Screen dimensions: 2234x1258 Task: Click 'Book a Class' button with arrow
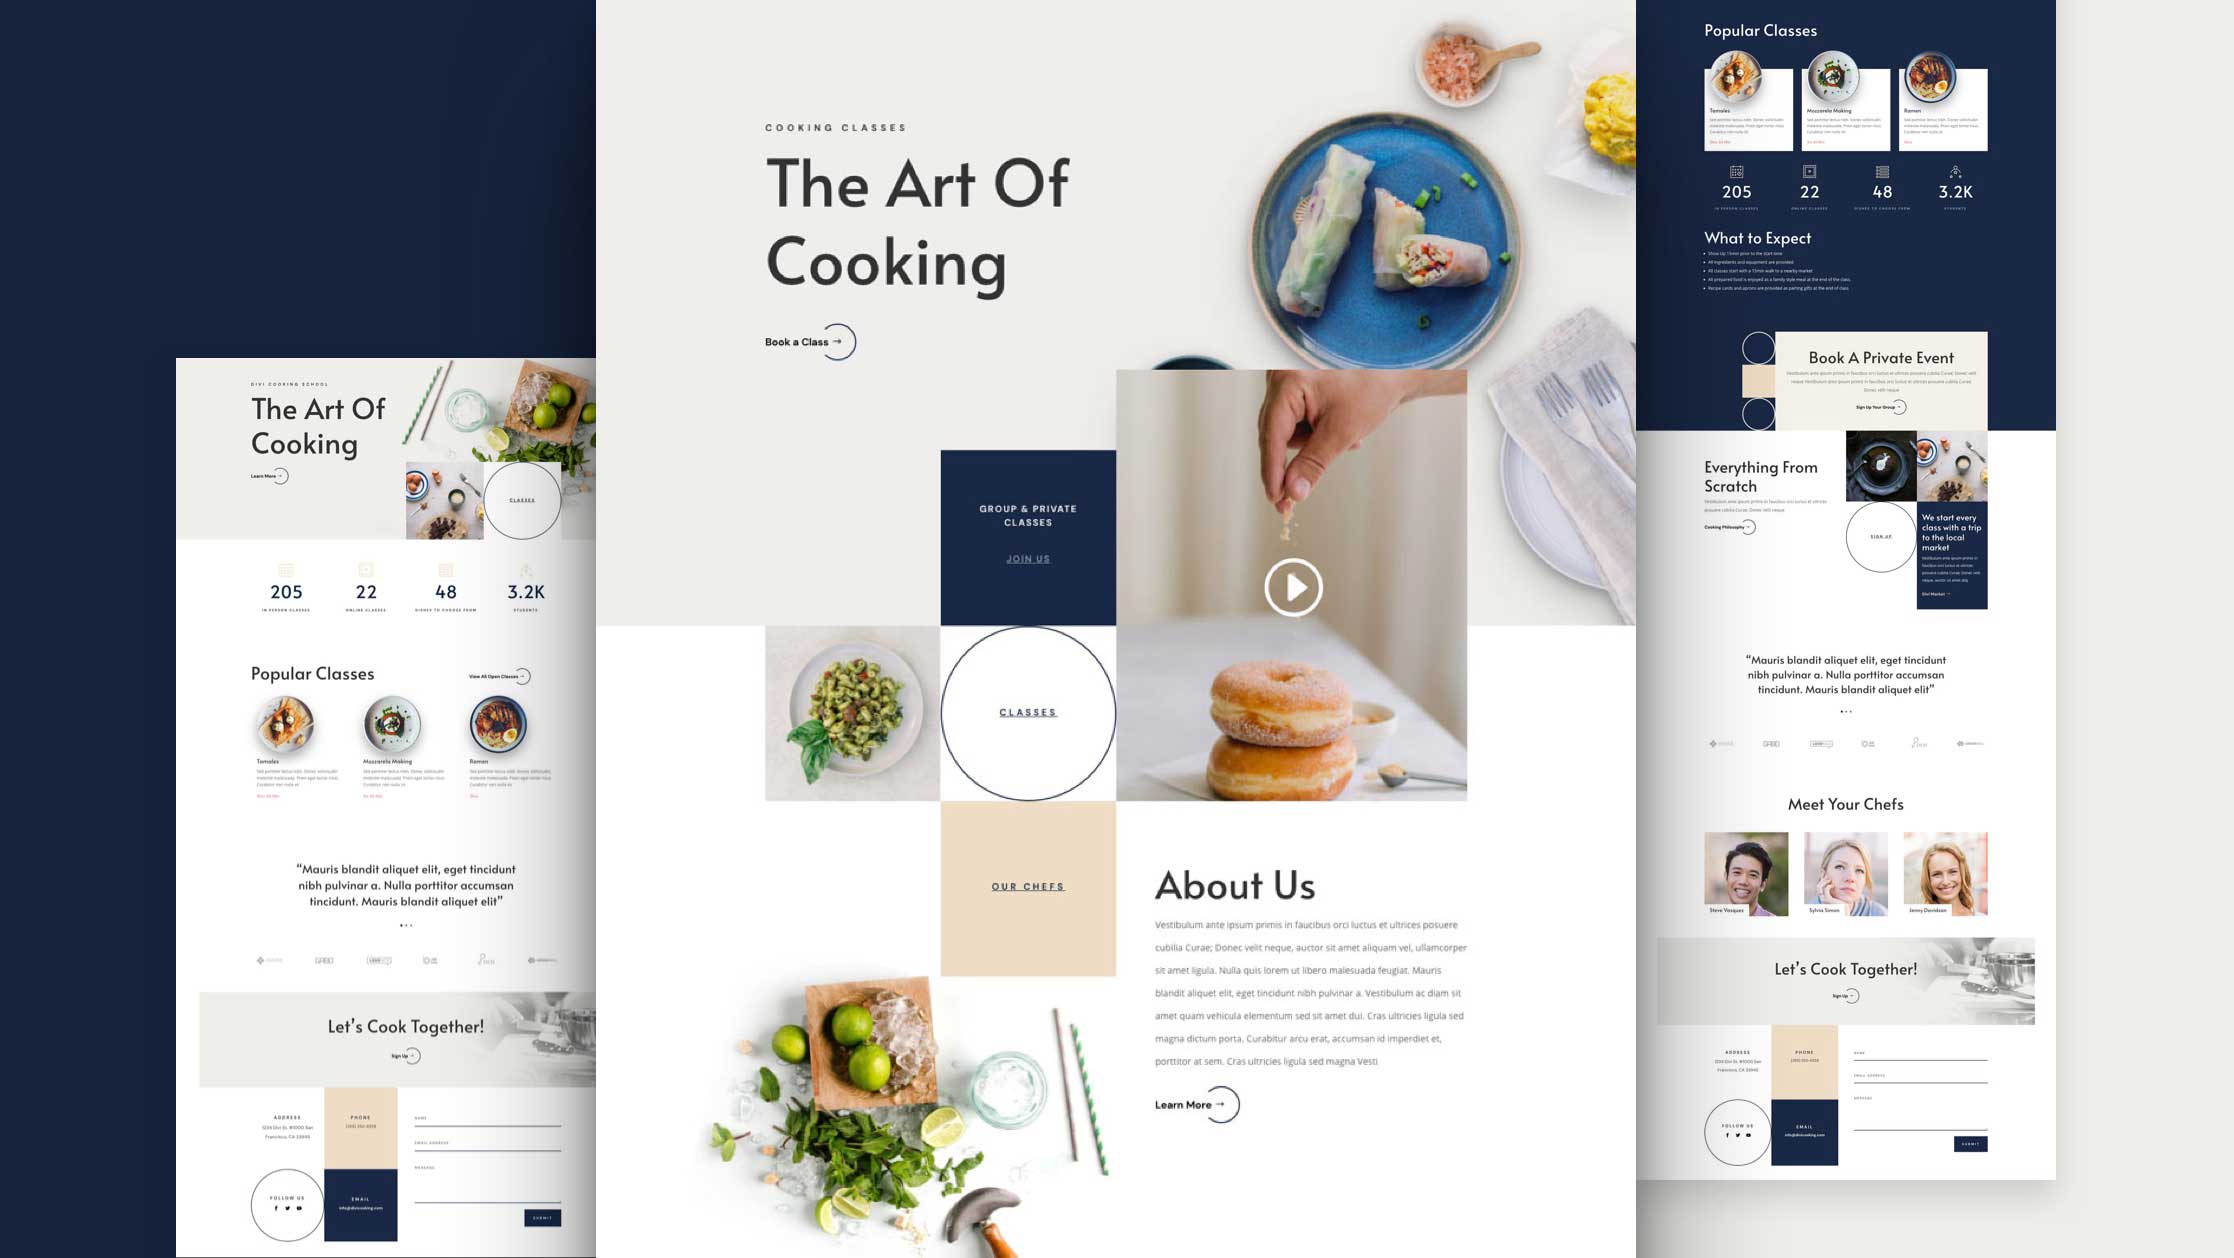[804, 341]
